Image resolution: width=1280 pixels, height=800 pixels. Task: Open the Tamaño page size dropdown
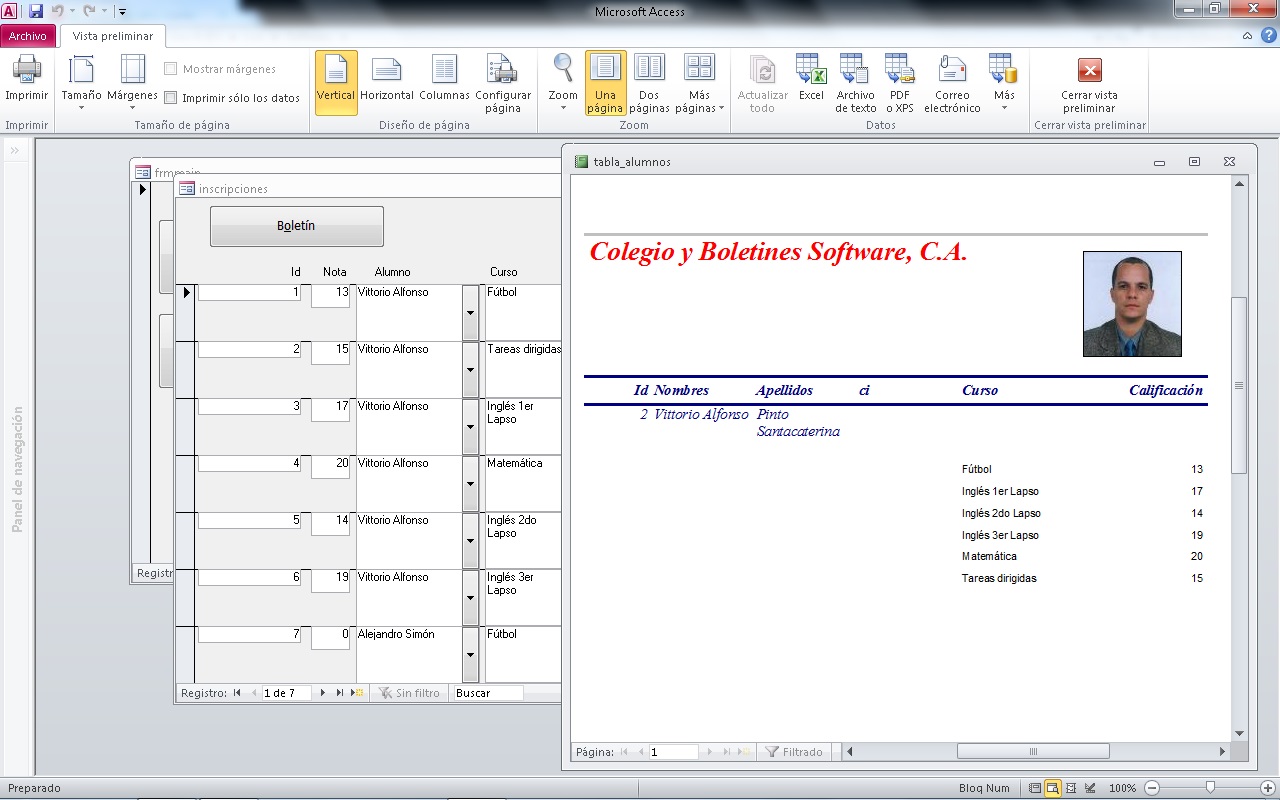pyautogui.click(x=81, y=83)
